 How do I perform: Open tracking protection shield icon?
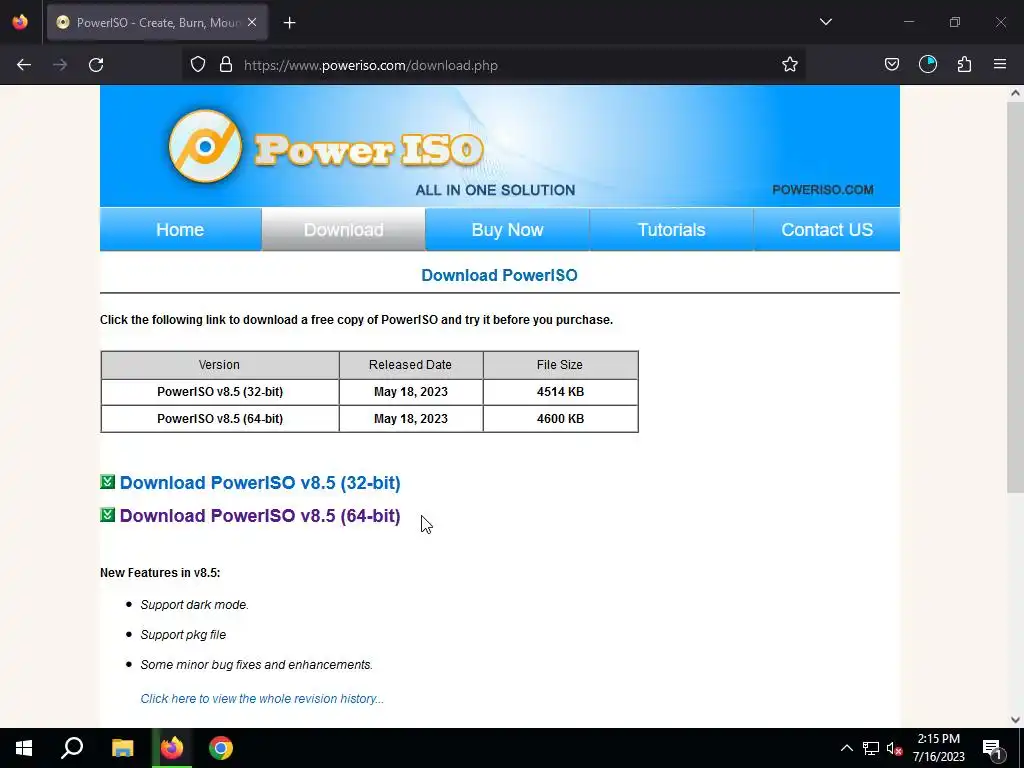(198, 65)
